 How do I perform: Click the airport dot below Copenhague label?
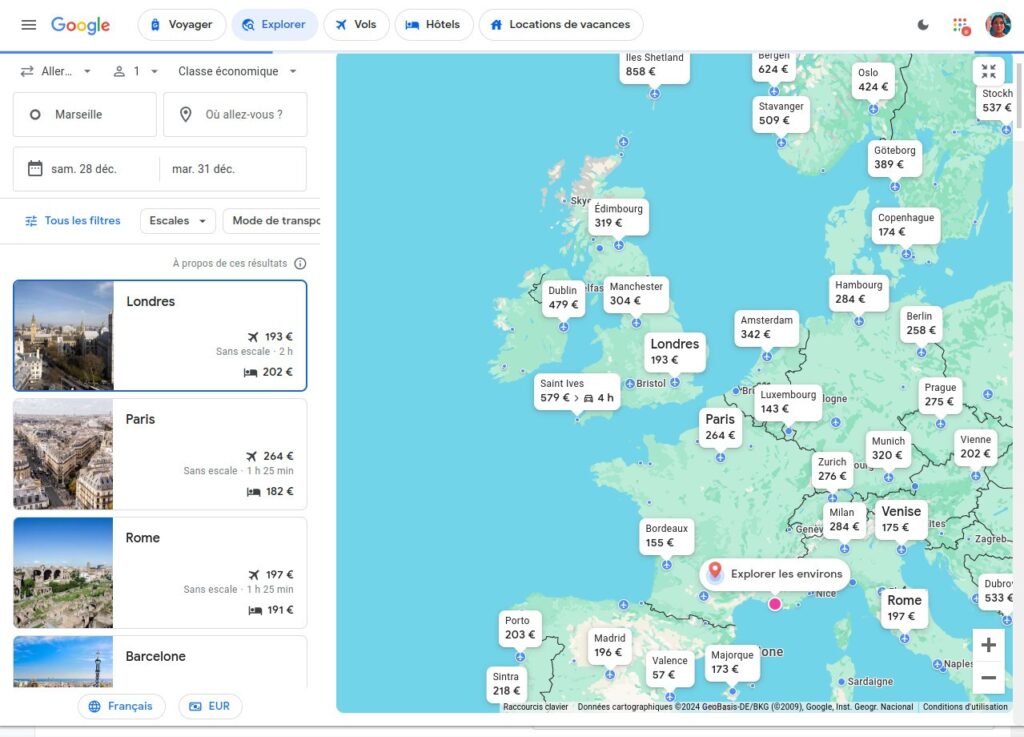[906, 254]
